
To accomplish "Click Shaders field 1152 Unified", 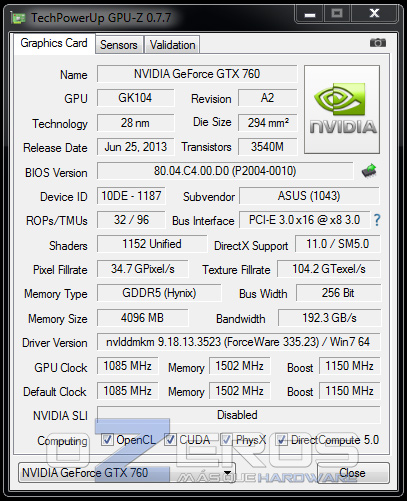I will coord(152,244).
